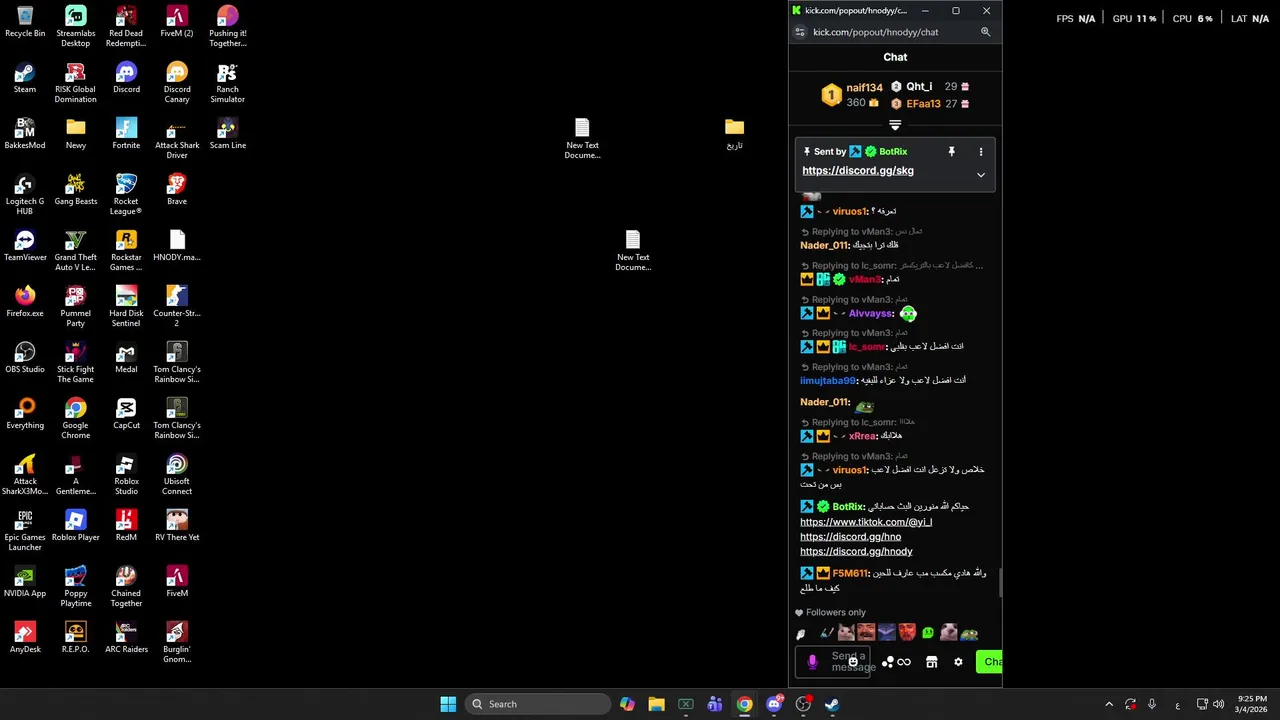Select the CapCut desktop icon
The width and height of the screenshot is (1280, 720).
pyautogui.click(x=126, y=414)
